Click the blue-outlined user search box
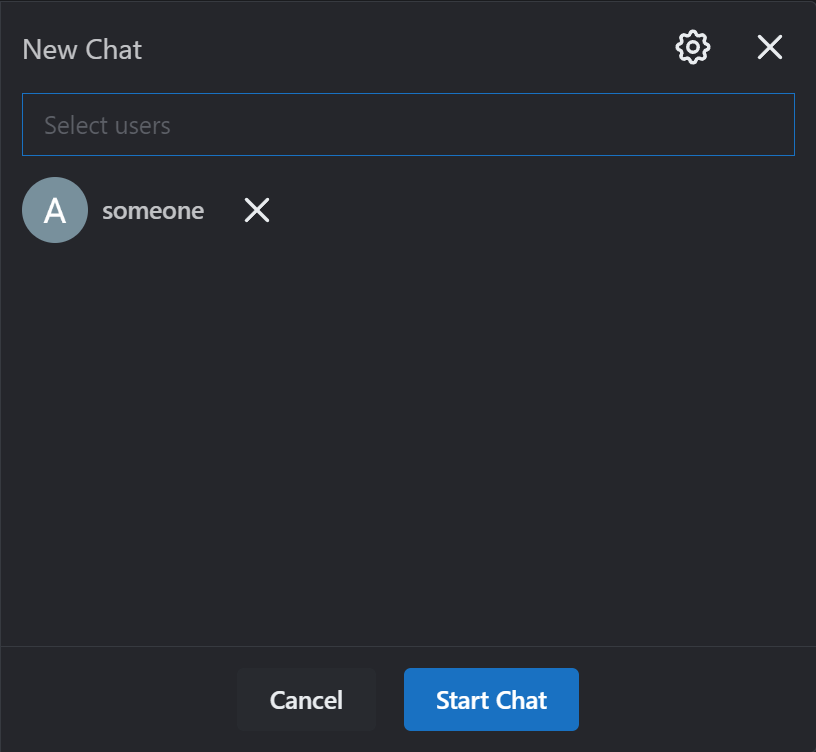The height and width of the screenshot is (752, 816). point(408,125)
